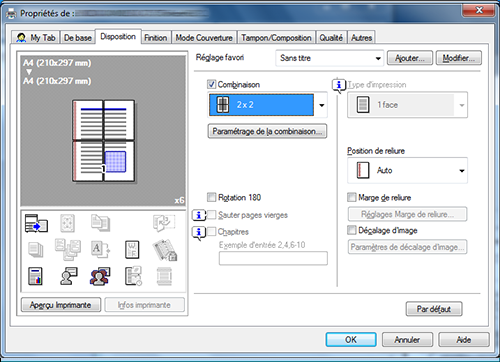Enable the Rotation 180 checkbox
Viewport: 500px width, 362px height.
pos(211,197)
